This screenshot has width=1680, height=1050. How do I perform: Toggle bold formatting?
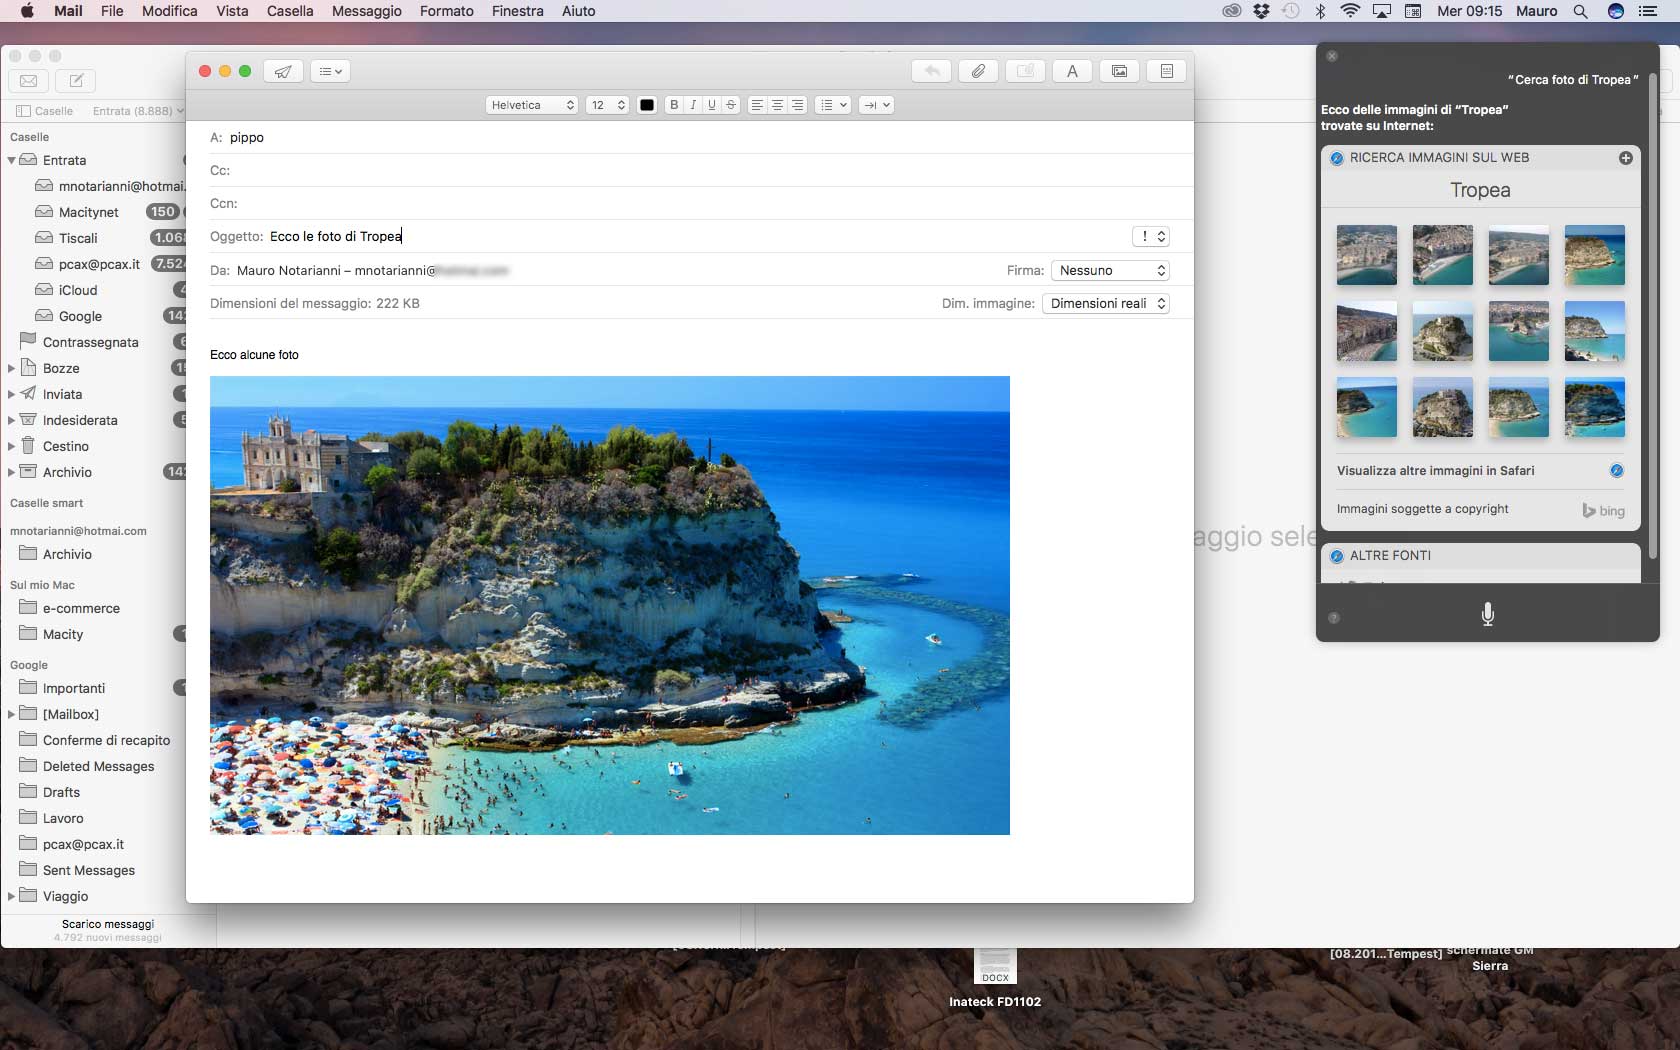point(674,105)
